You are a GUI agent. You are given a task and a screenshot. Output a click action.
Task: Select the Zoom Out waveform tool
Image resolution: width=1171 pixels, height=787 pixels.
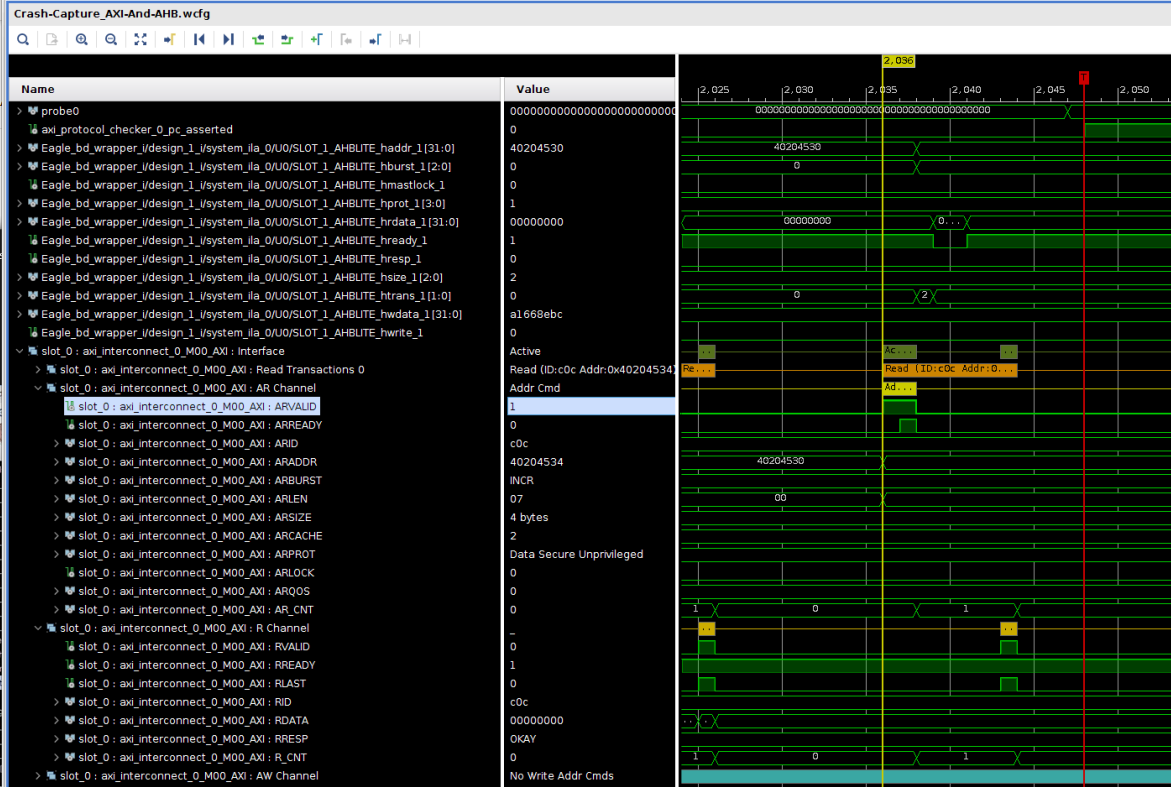110,39
